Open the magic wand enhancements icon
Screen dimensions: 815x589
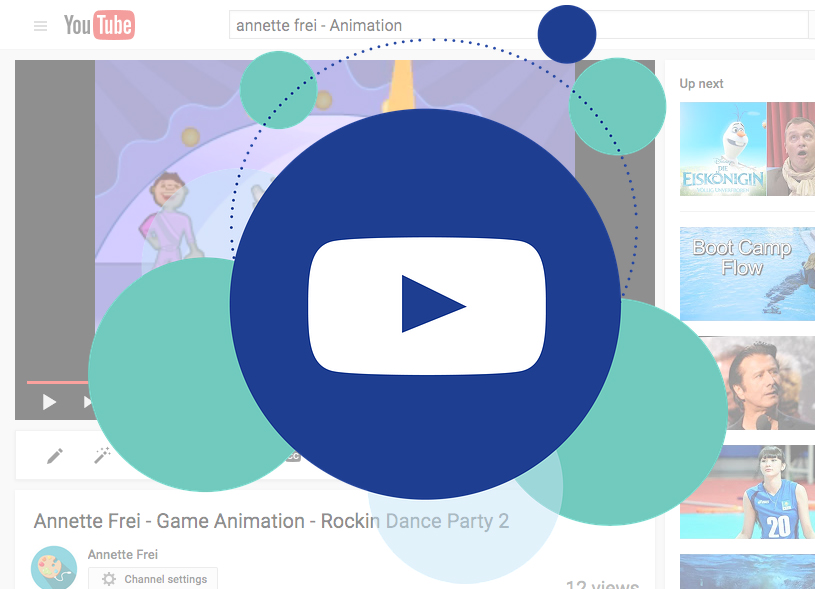[102, 455]
